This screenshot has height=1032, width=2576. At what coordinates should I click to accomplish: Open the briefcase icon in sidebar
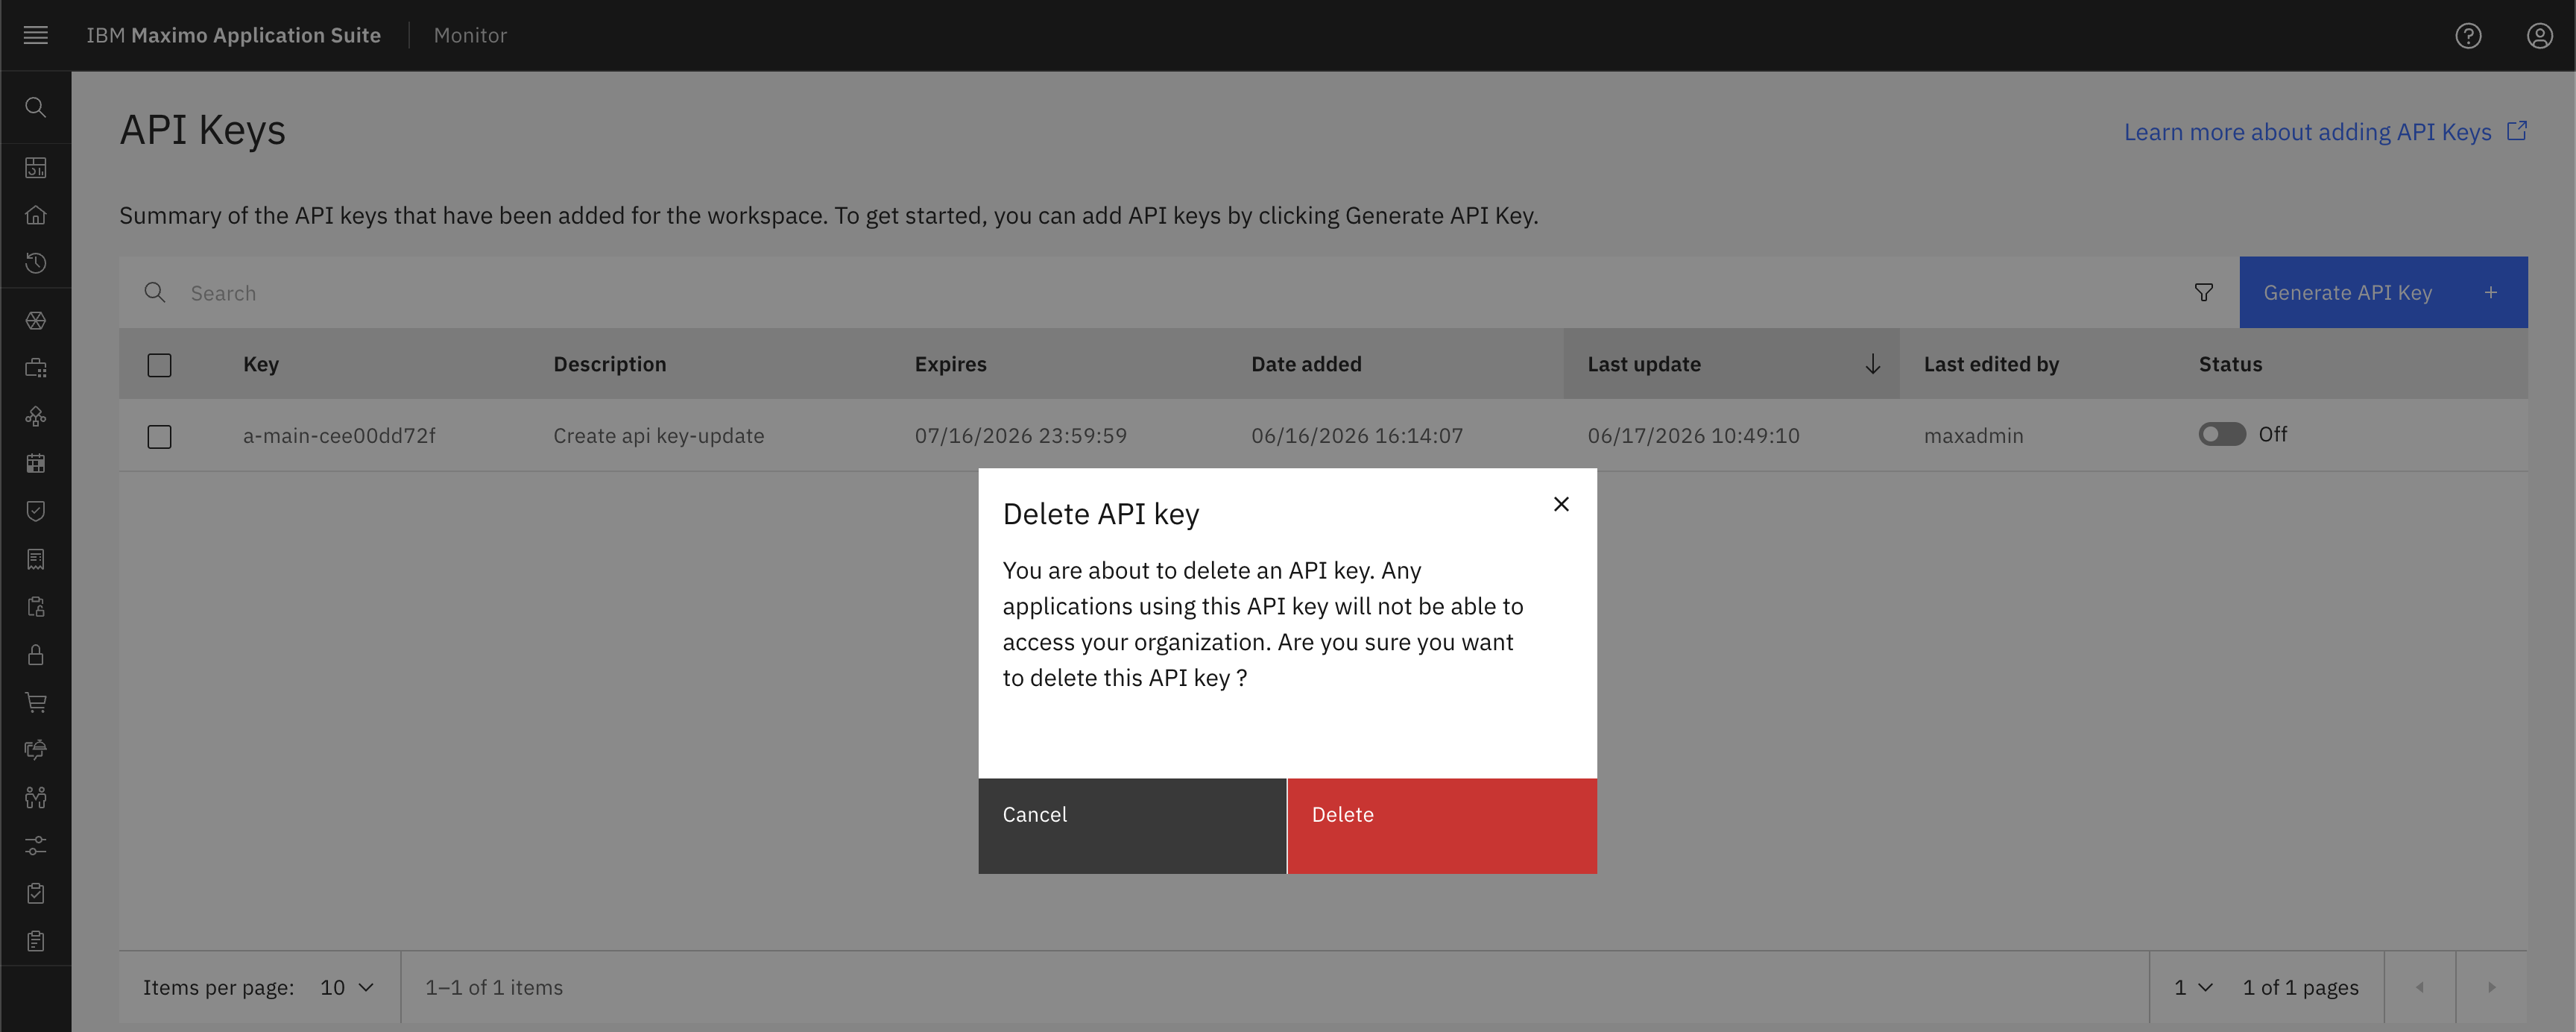click(x=35, y=368)
